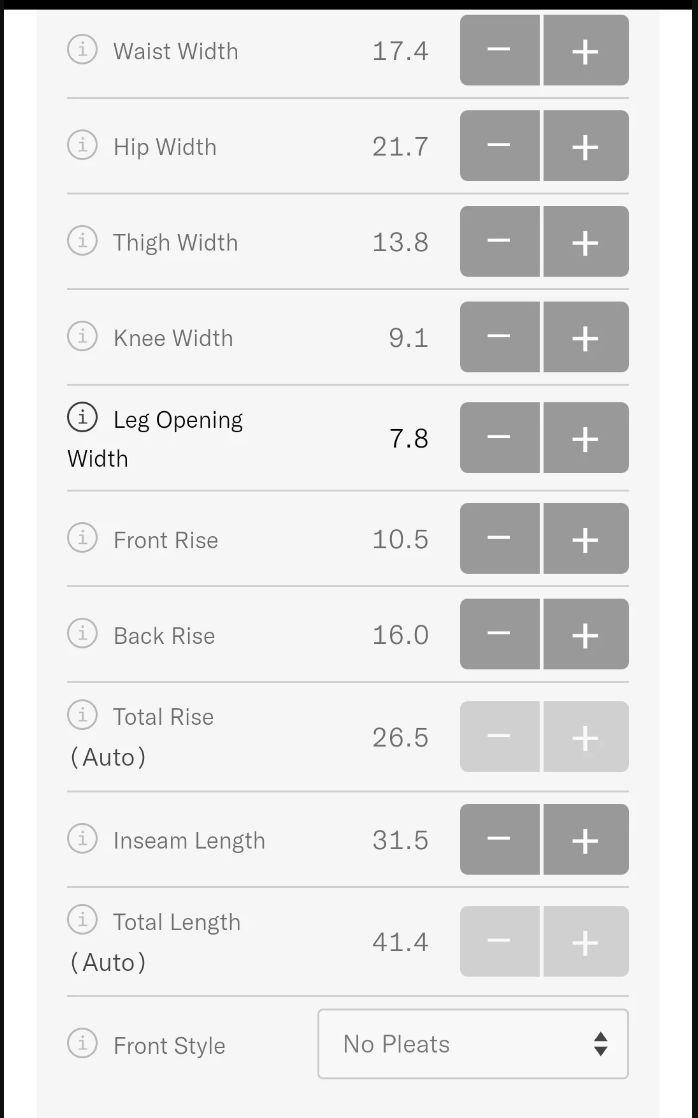Increase Thigh Width value
Image resolution: width=698 pixels, height=1118 pixels.
(585, 242)
